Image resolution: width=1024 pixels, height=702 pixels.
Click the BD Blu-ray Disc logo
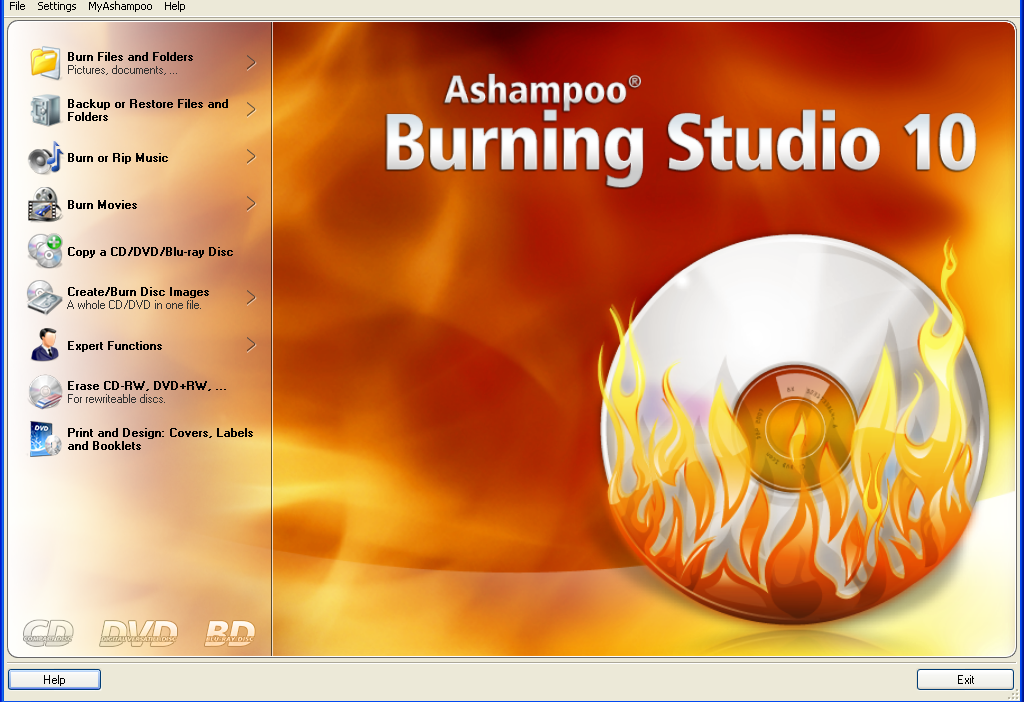(229, 632)
